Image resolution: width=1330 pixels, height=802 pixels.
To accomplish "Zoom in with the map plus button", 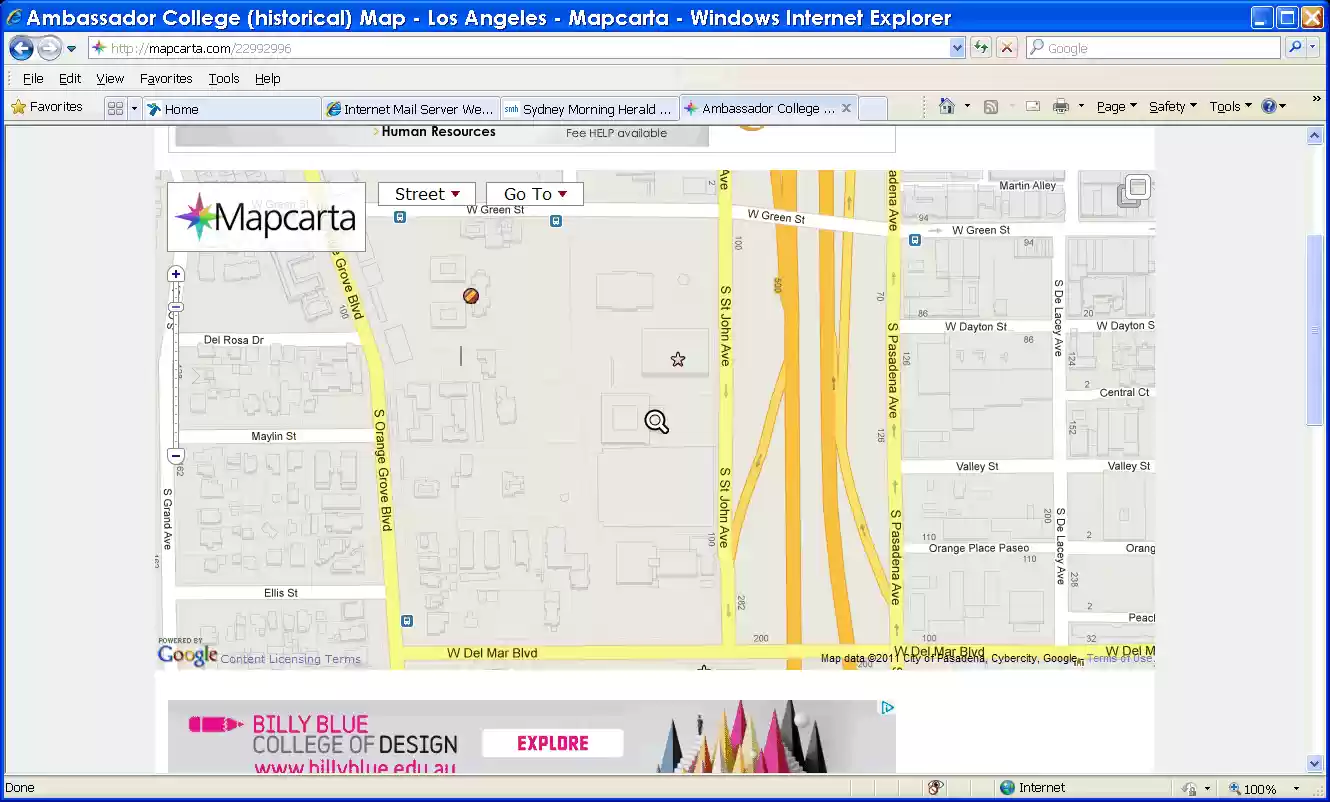I will [176, 274].
